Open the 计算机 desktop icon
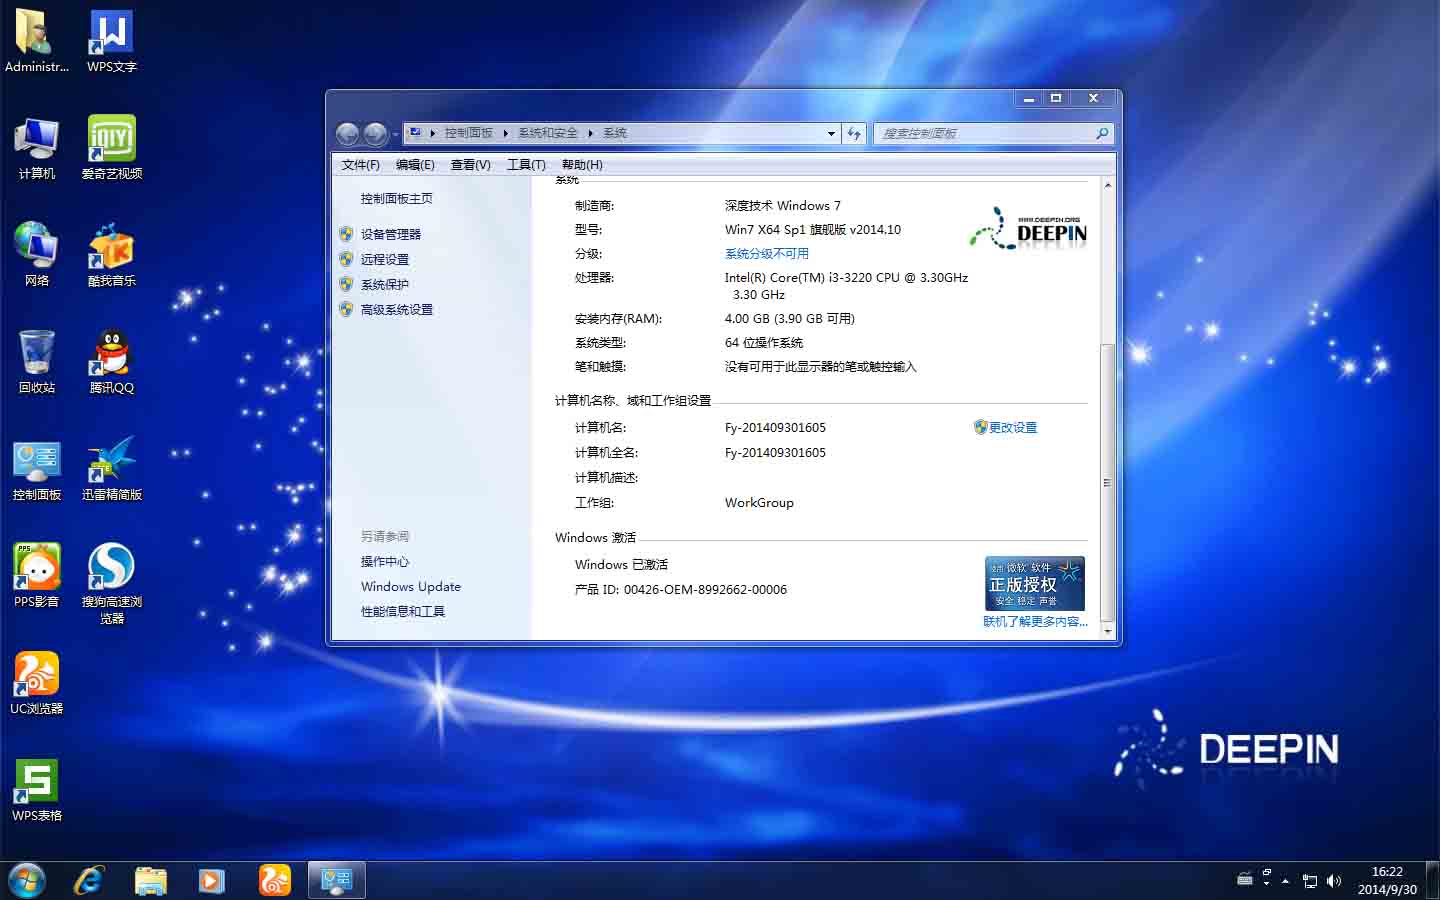Image resolution: width=1440 pixels, height=900 pixels. 36,148
